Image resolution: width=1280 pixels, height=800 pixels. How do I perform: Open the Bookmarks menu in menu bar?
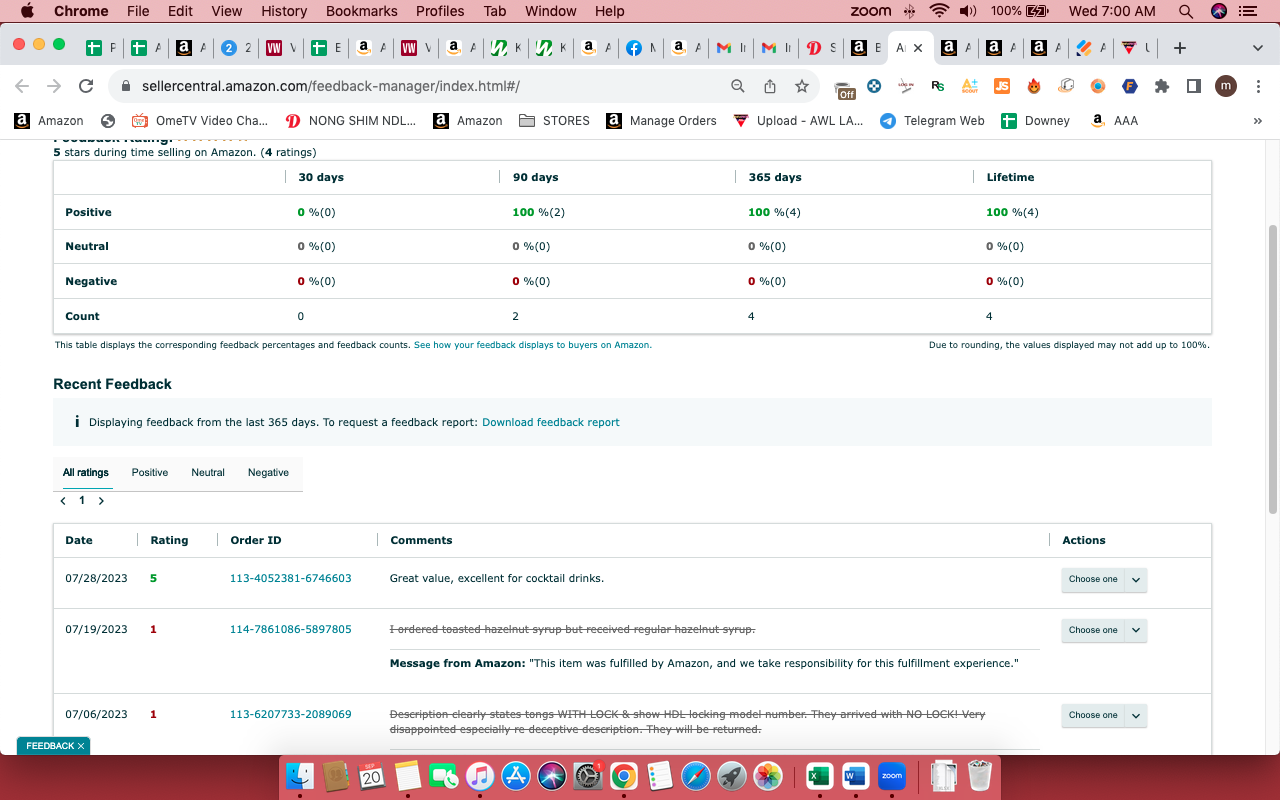pos(361,11)
